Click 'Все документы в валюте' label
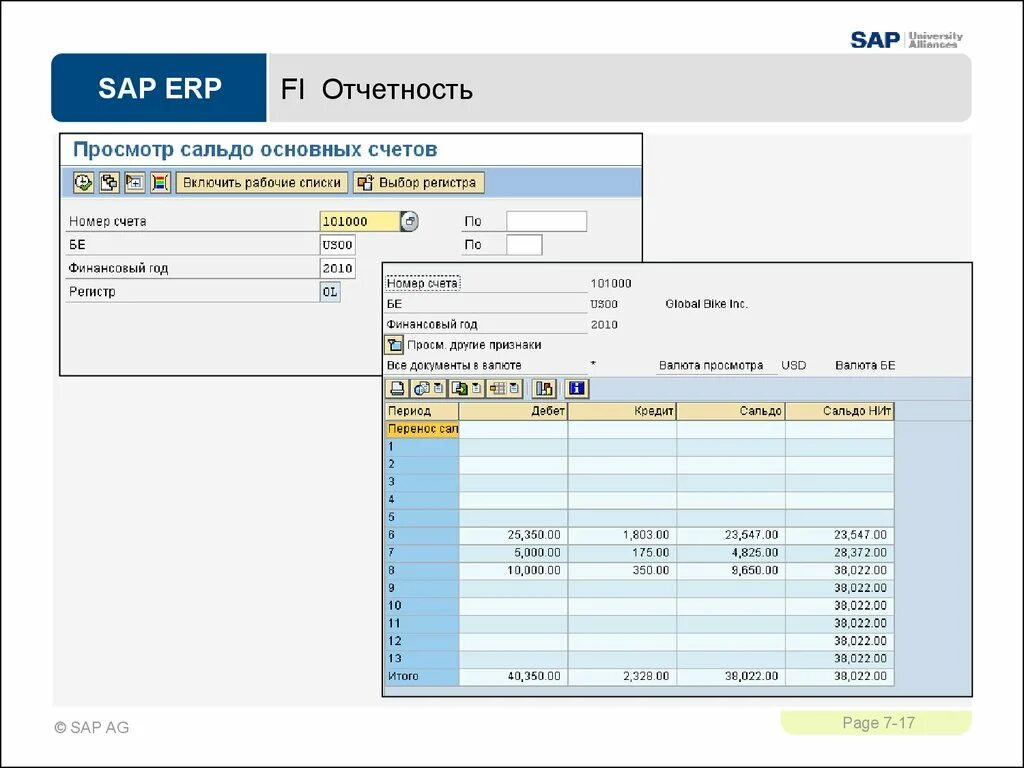Screen dimensions: 1024x768 [x=454, y=366]
